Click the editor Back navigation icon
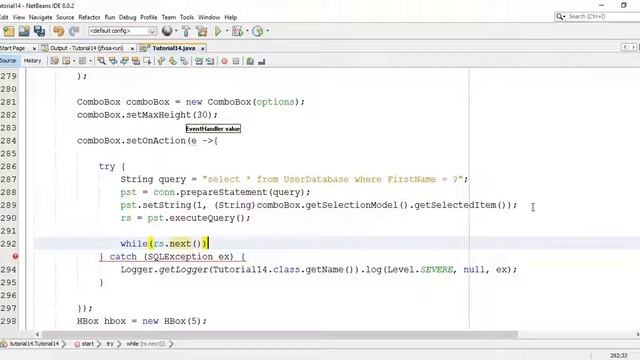640x360 pixels. coord(66,61)
